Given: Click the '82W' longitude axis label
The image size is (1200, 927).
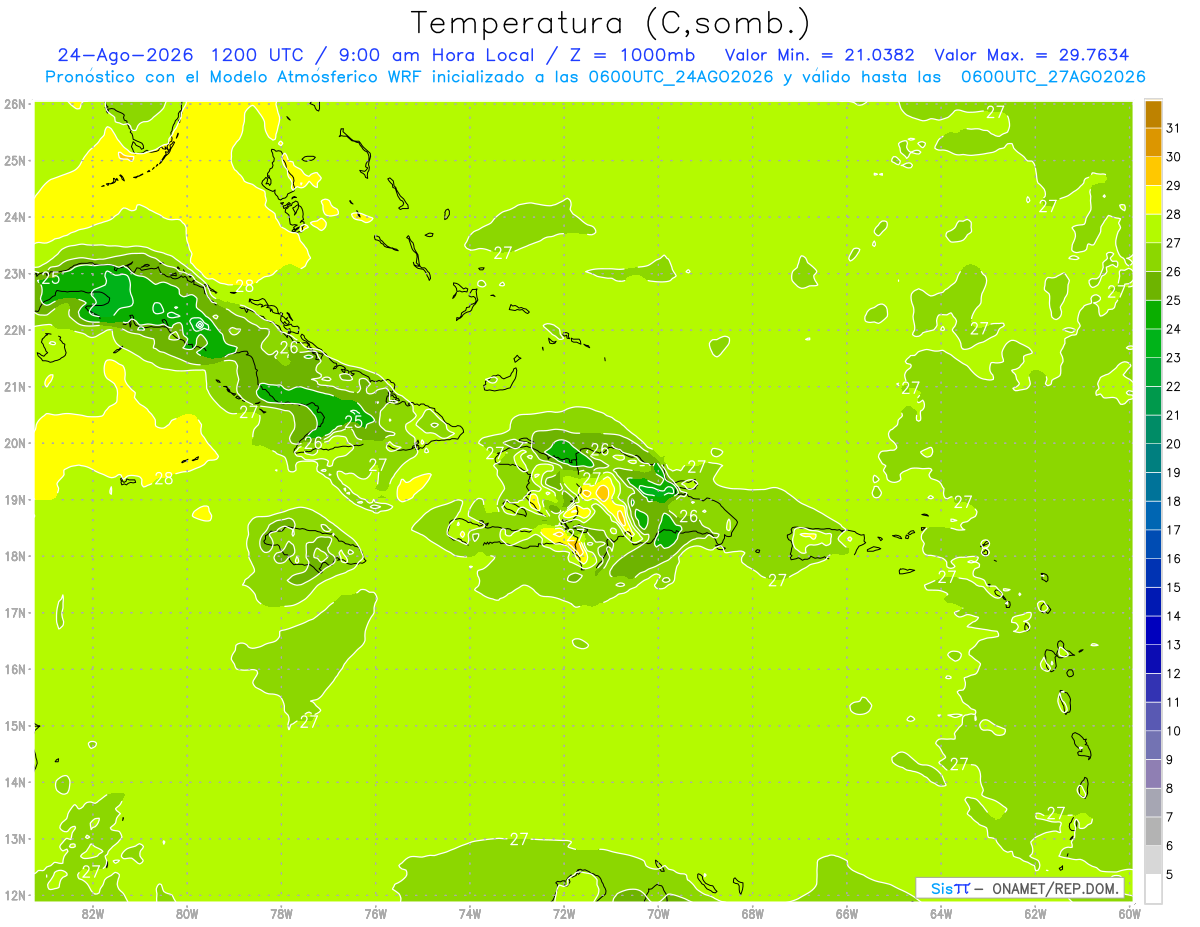Looking at the screenshot, I should point(93,913).
